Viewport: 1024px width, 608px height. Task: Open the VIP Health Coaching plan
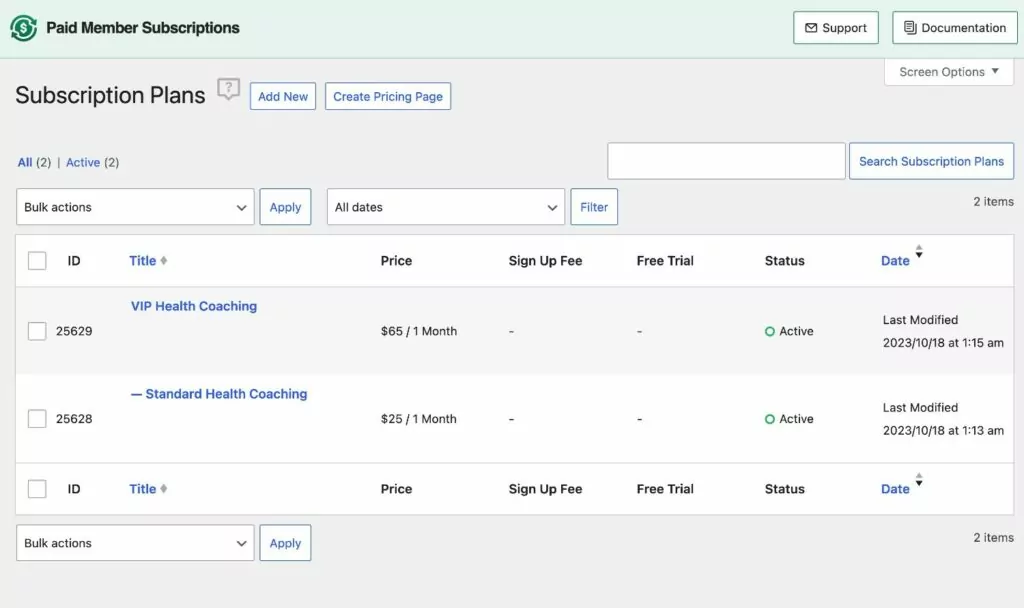(x=194, y=306)
